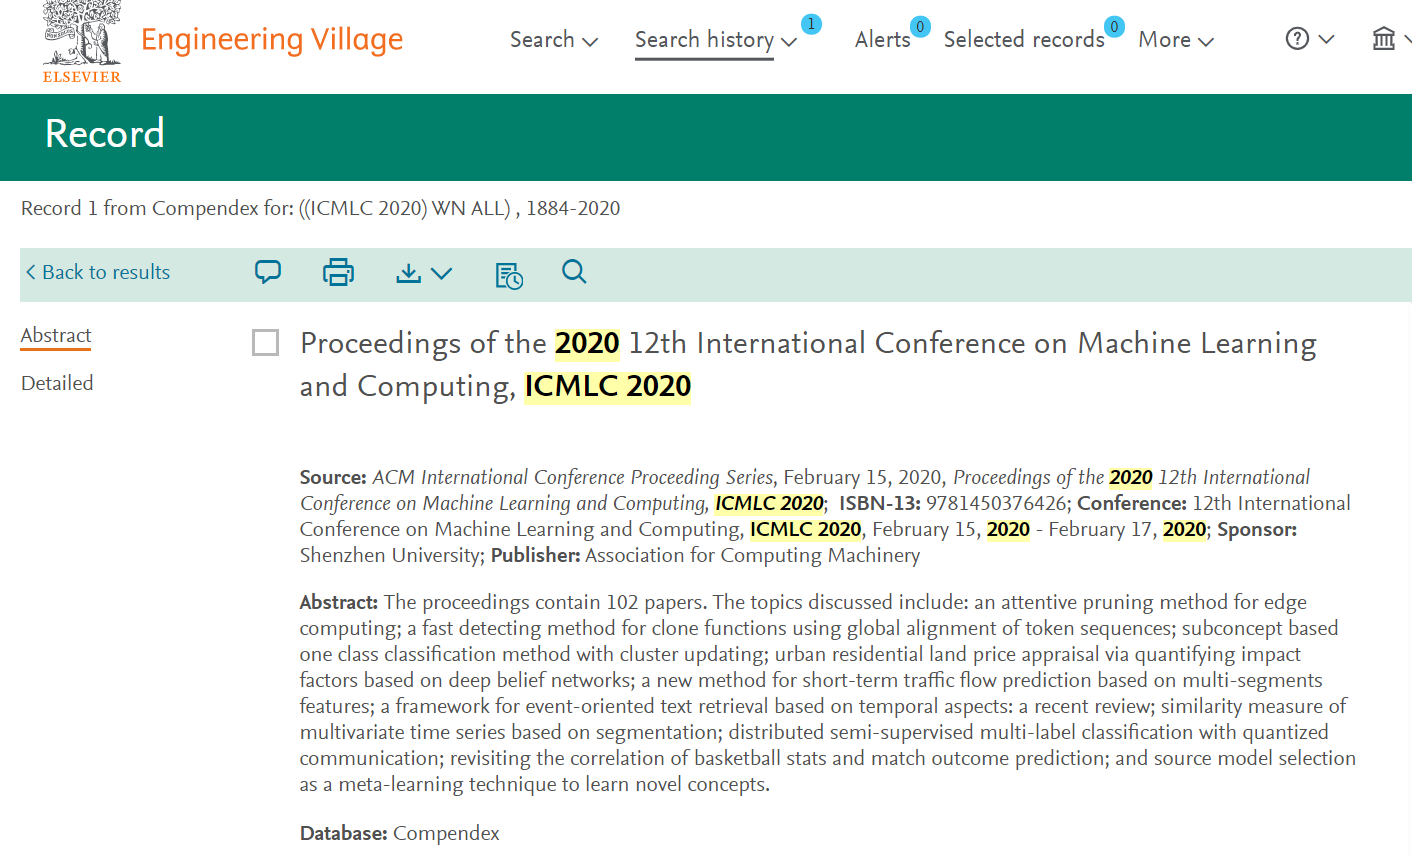Expand the Search menu

554,40
